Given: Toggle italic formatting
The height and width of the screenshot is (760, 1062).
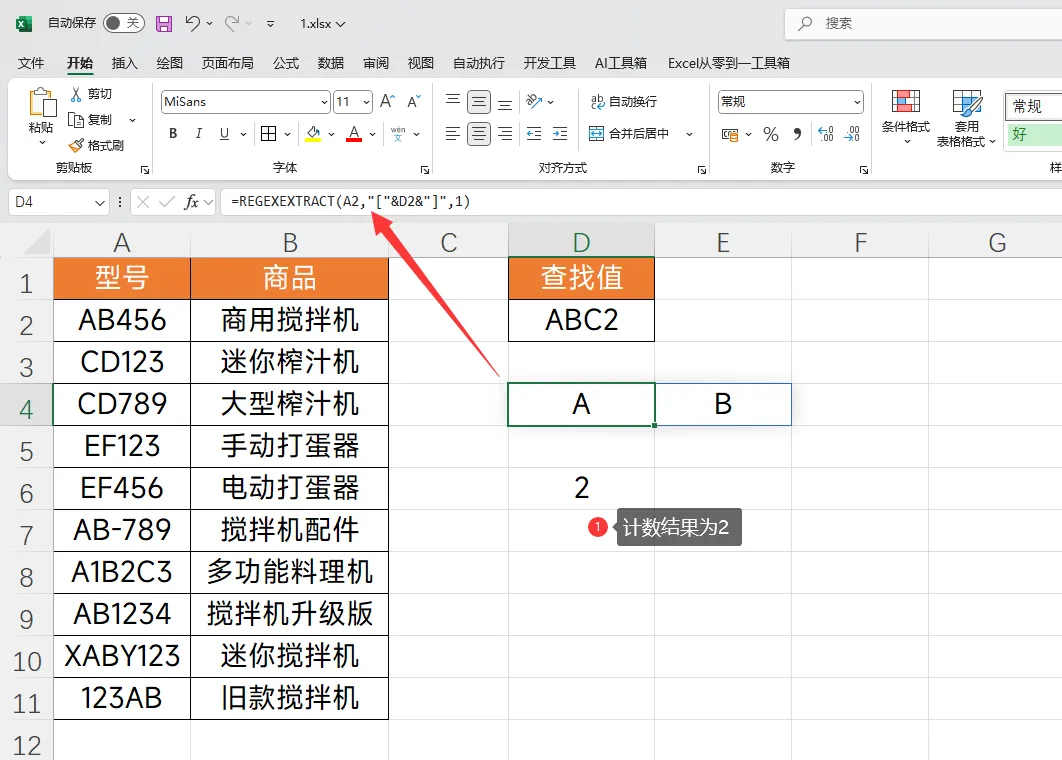Looking at the screenshot, I should tap(198, 133).
